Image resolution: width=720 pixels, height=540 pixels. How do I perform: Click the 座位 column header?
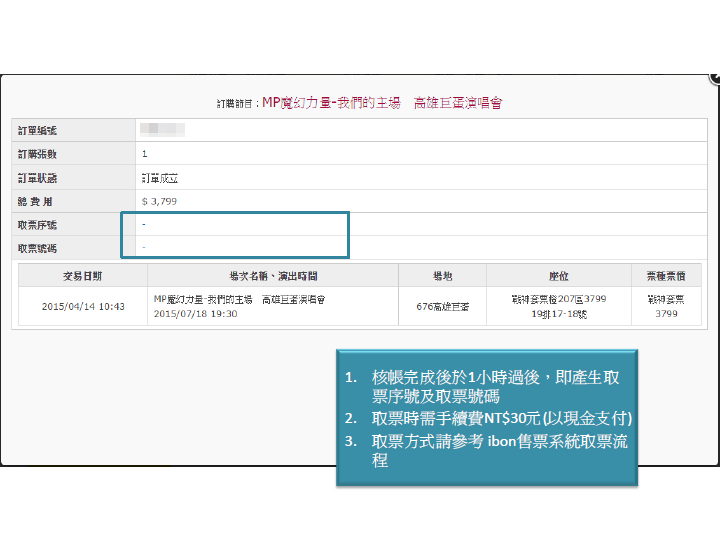(x=558, y=275)
